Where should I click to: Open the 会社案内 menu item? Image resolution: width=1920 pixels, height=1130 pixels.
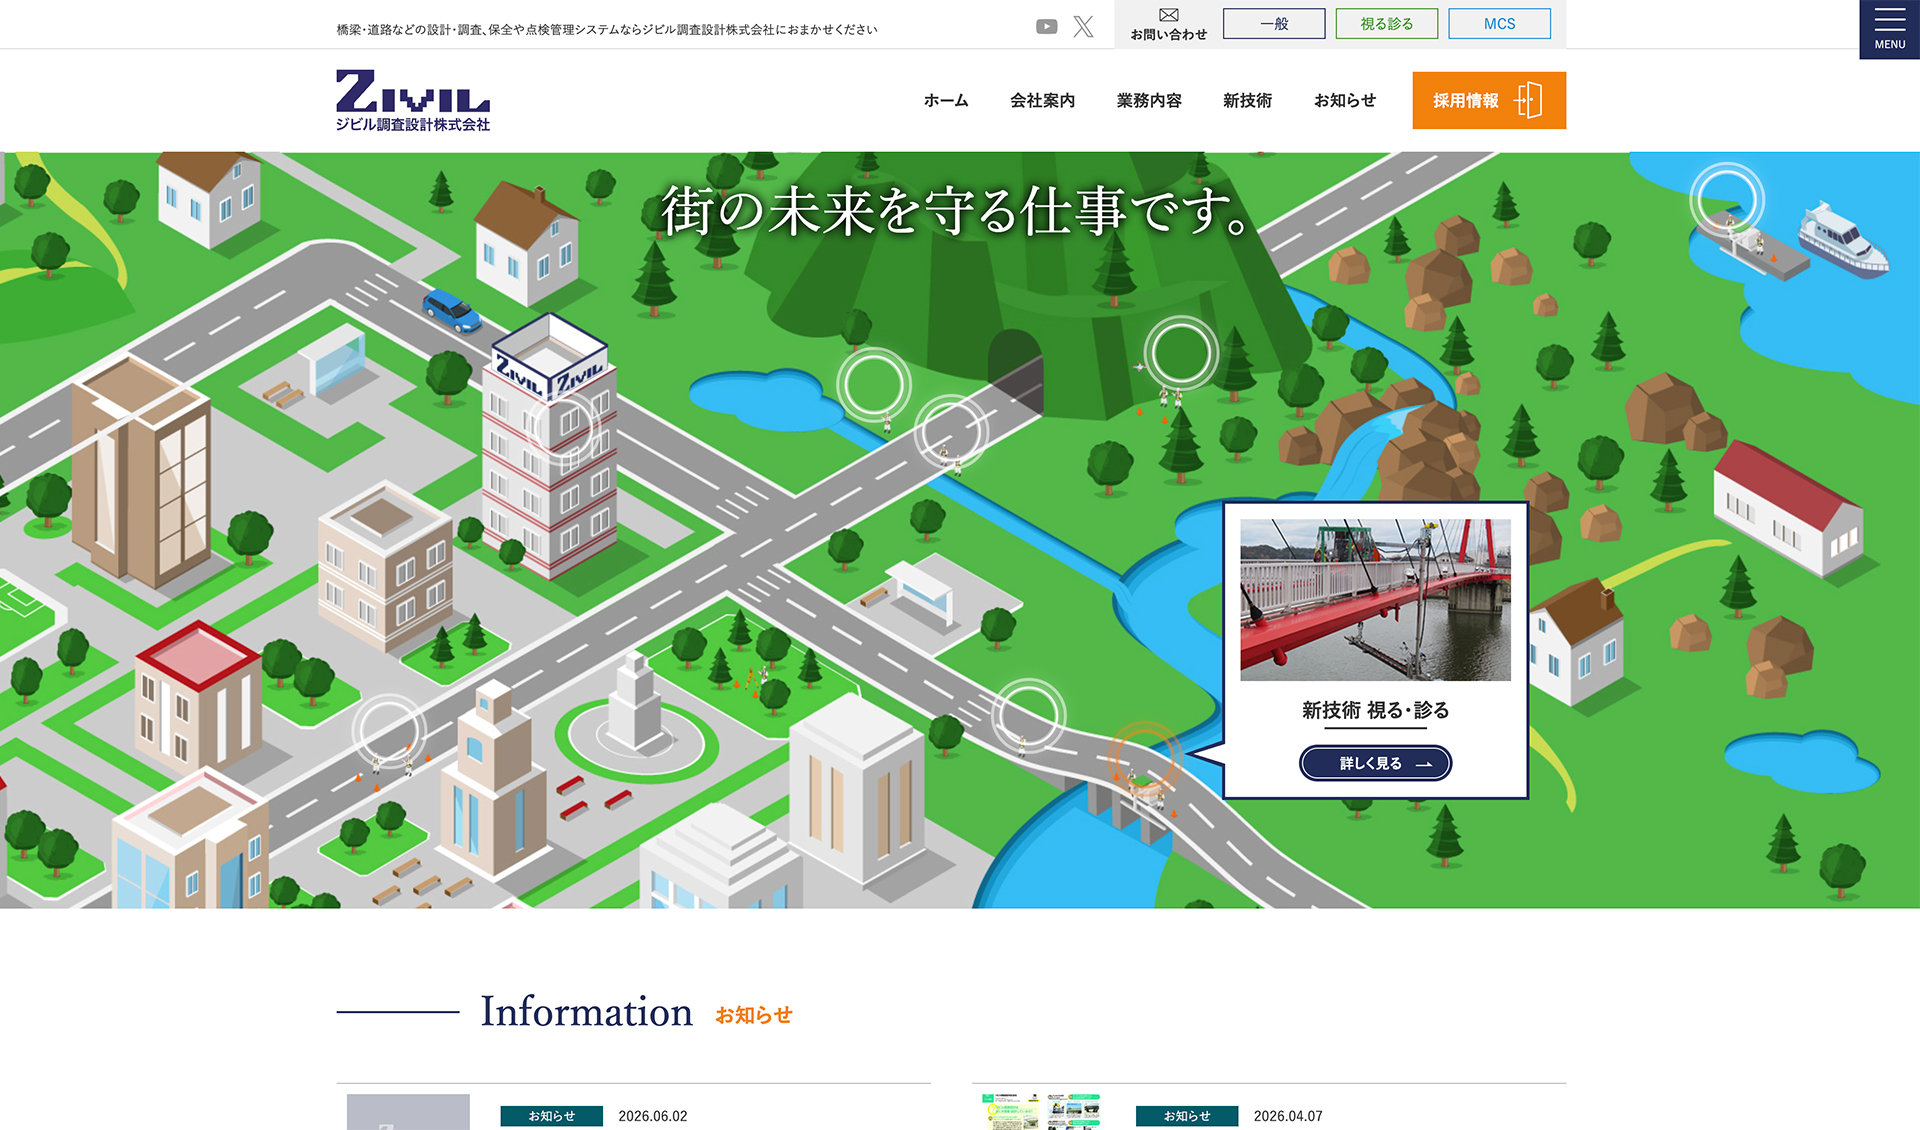(x=1042, y=100)
